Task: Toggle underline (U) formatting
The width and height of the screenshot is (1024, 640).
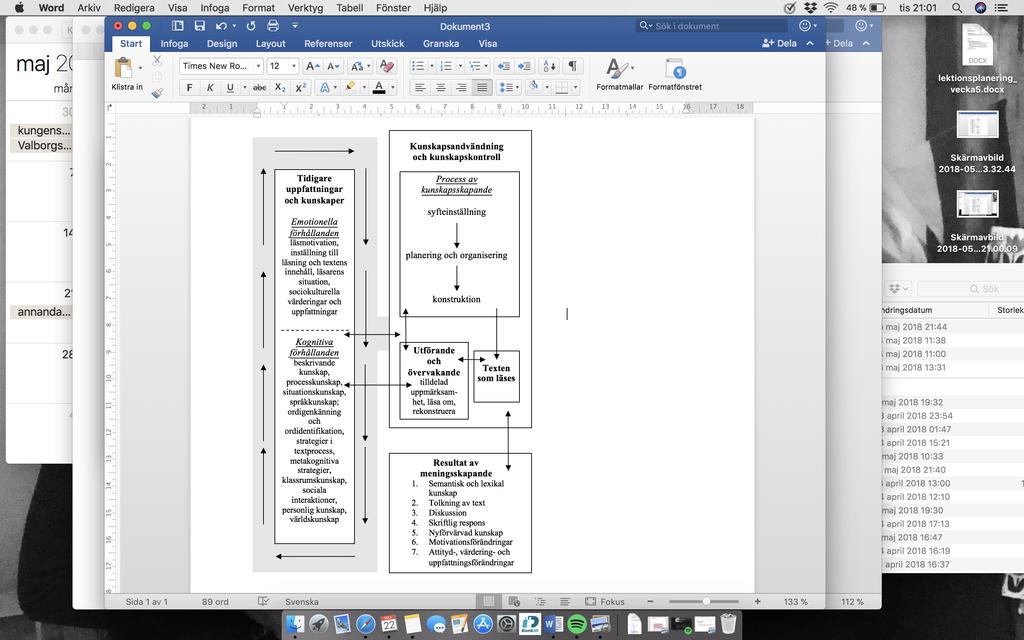Action: click(x=230, y=88)
